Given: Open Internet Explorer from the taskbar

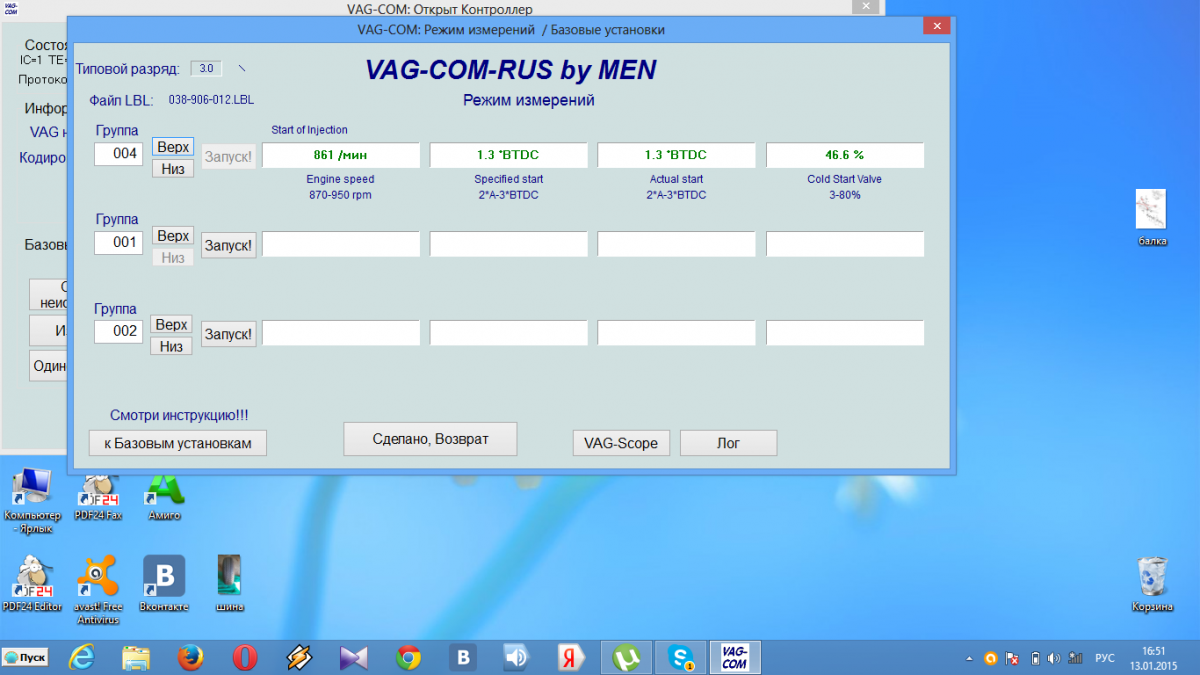Looking at the screenshot, I should point(82,657).
